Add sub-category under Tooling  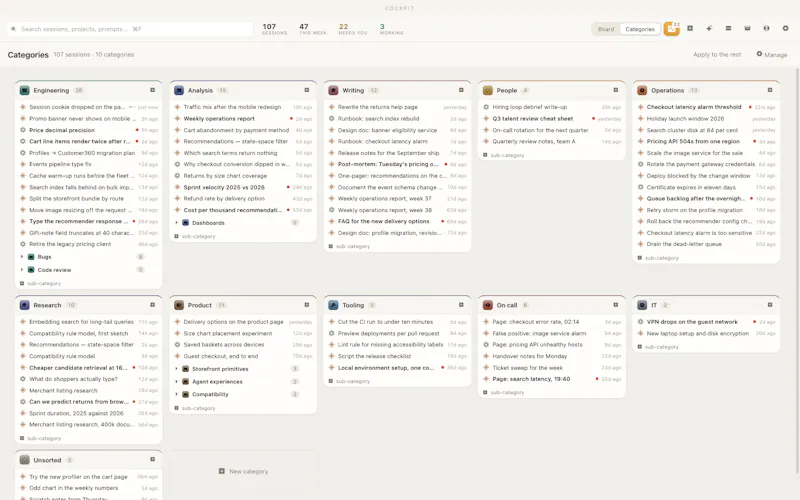pos(349,381)
